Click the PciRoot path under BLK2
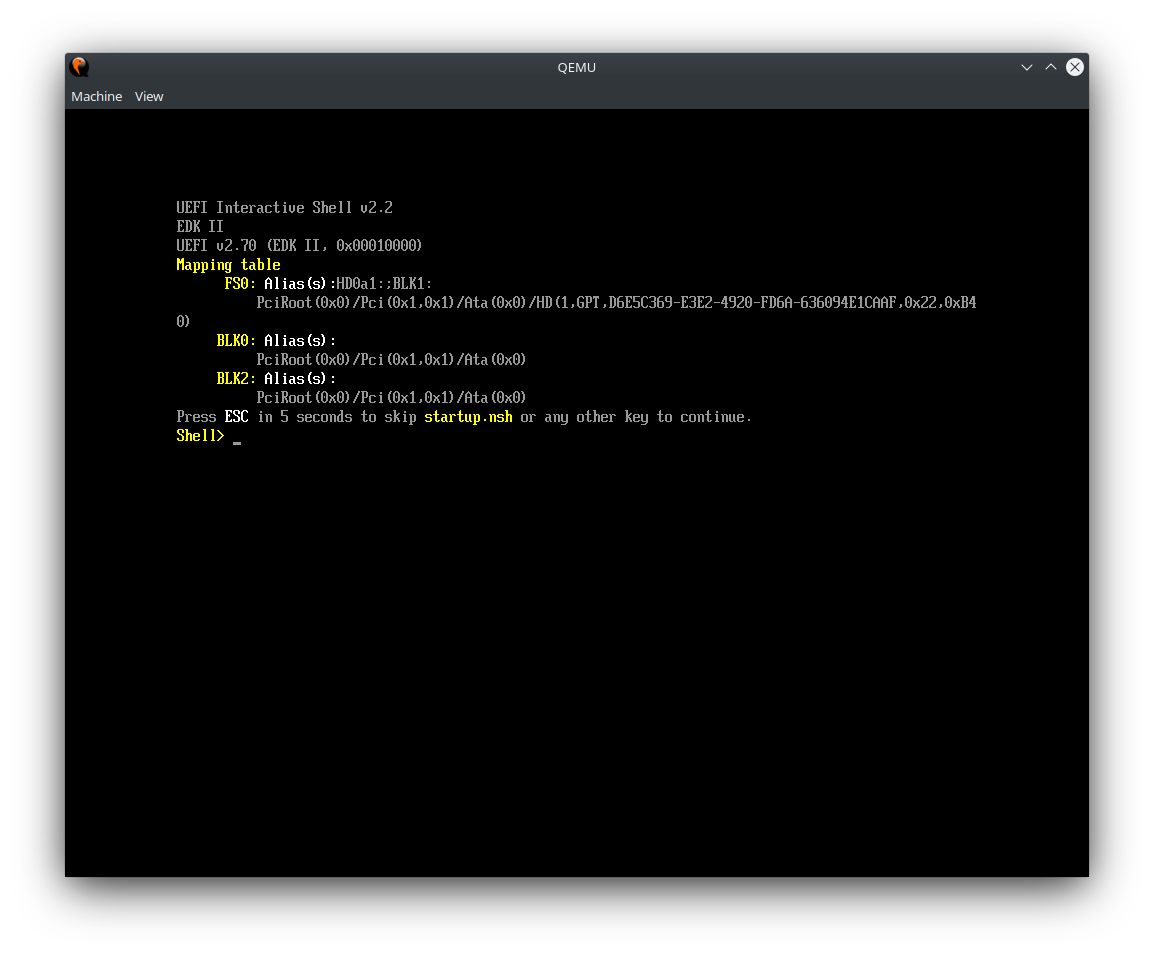Screen dimensions: 1154x954 (x=391, y=398)
